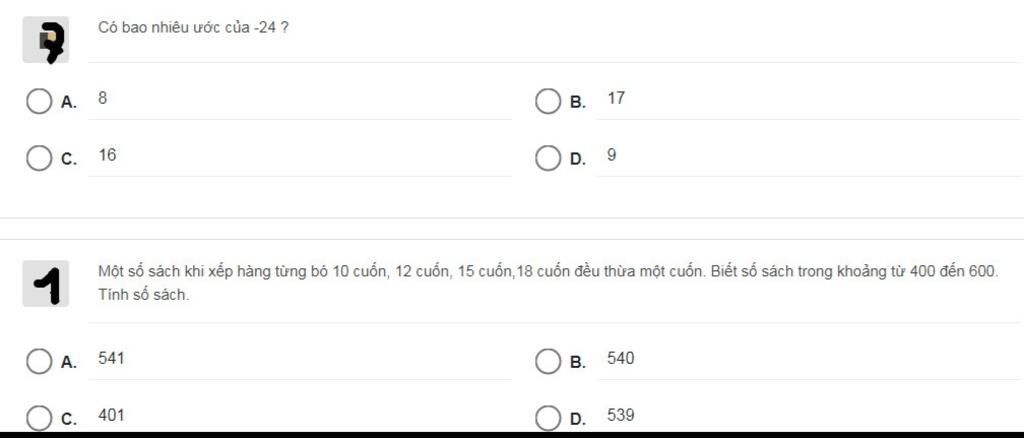Choose option D (539) for the books question

coord(547,418)
